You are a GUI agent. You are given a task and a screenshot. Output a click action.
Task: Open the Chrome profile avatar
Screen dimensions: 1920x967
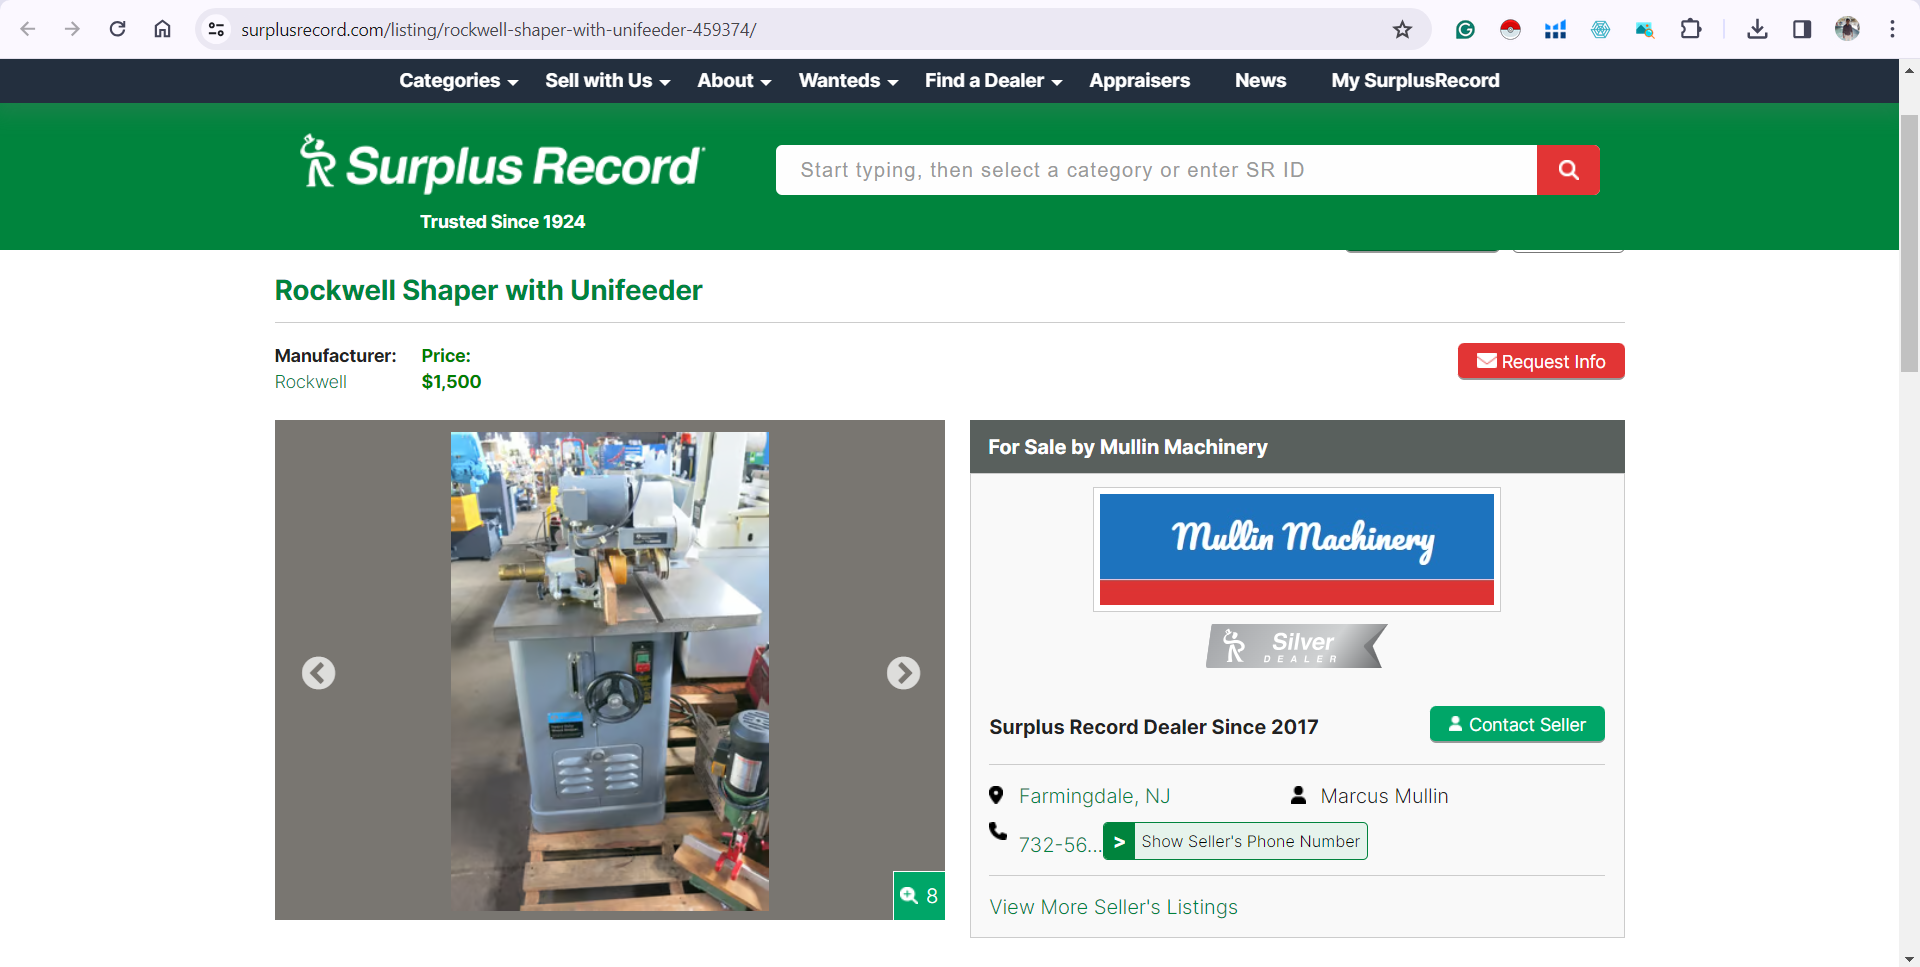click(x=1847, y=29)
